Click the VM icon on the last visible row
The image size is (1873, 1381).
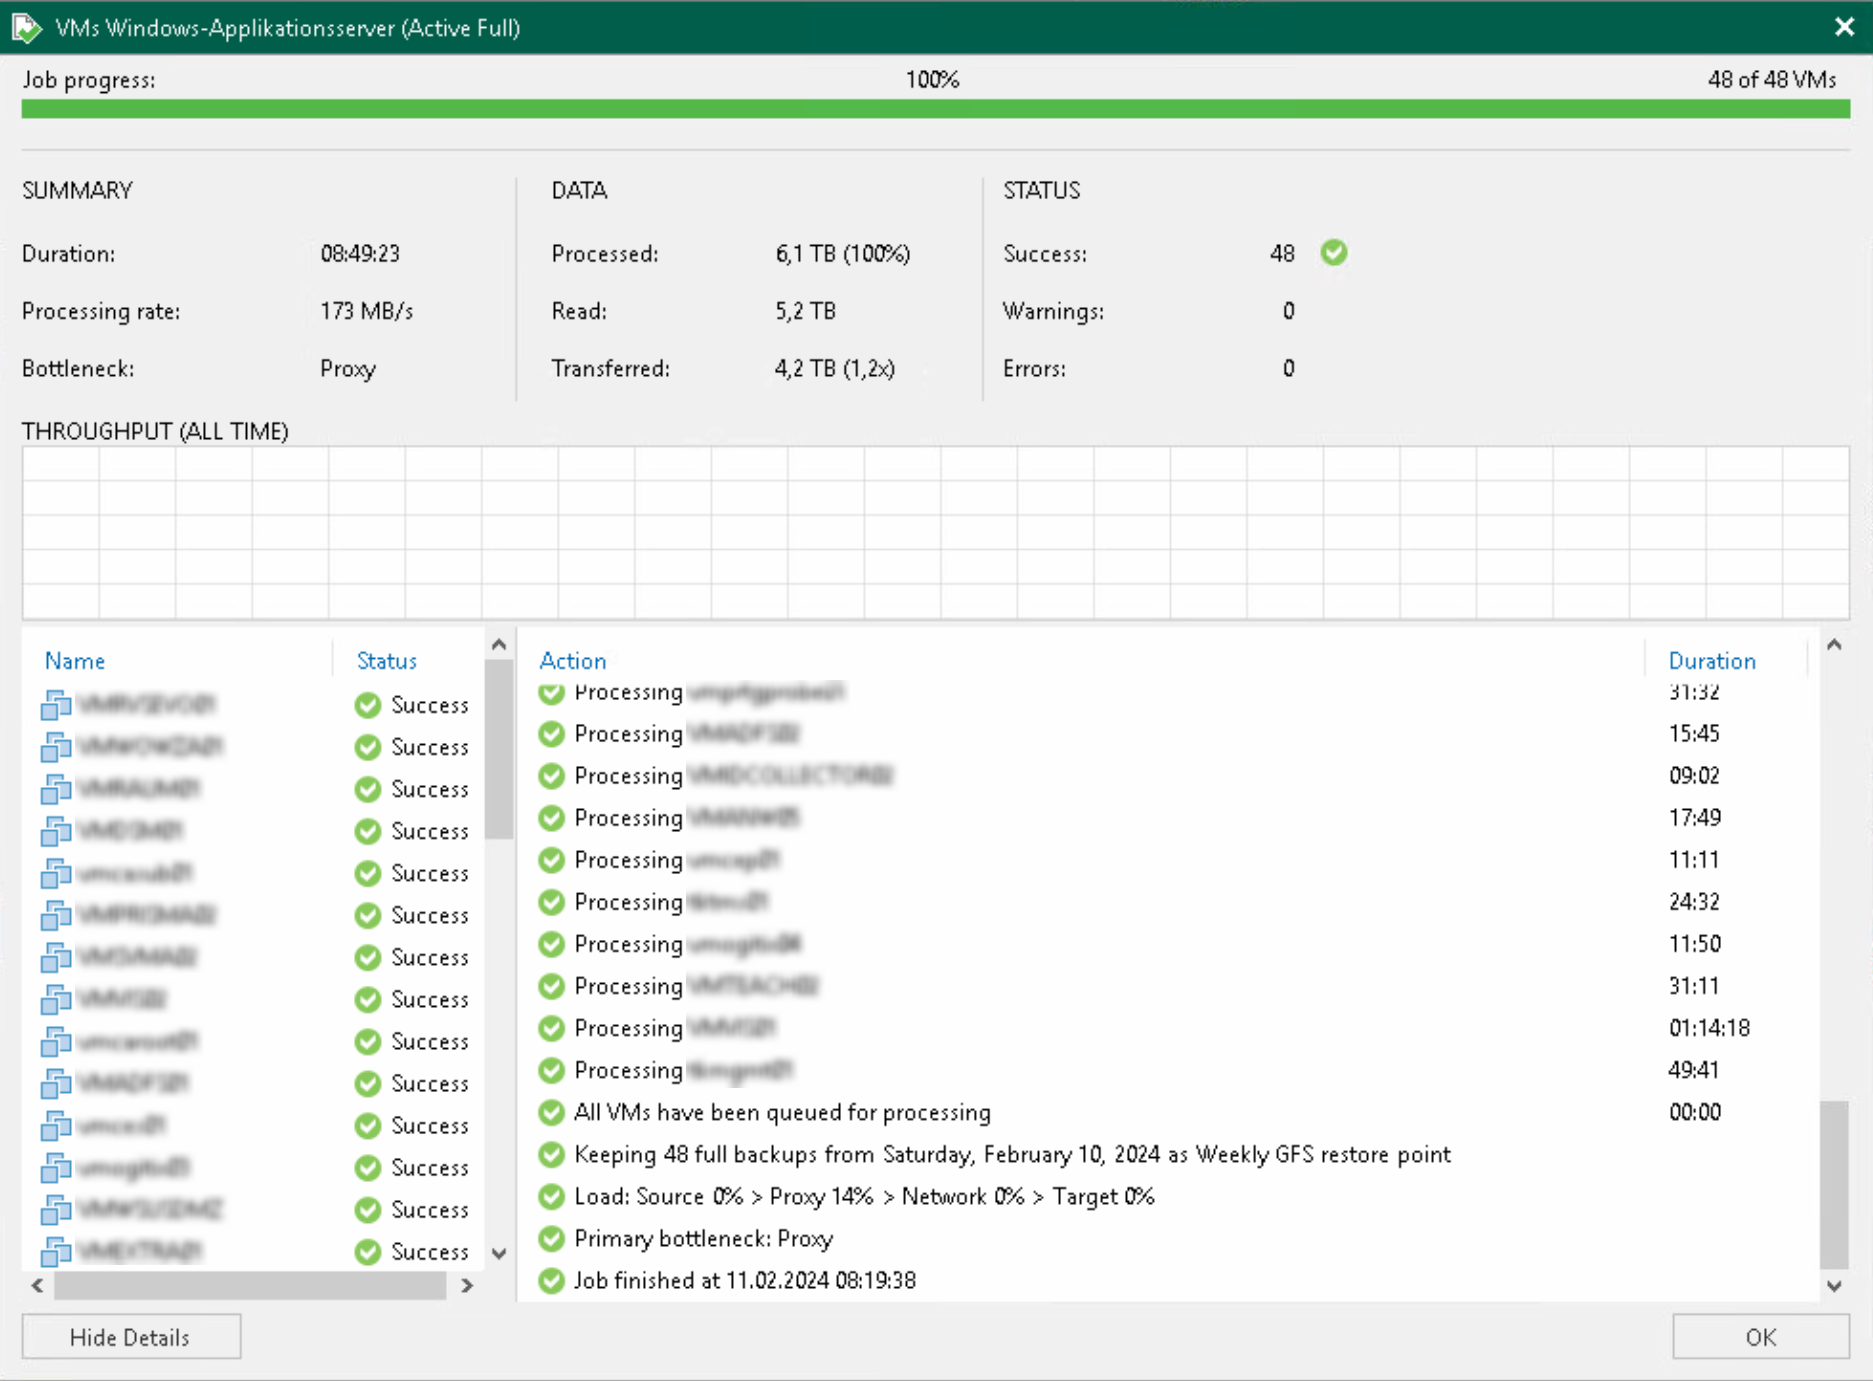55,1252
